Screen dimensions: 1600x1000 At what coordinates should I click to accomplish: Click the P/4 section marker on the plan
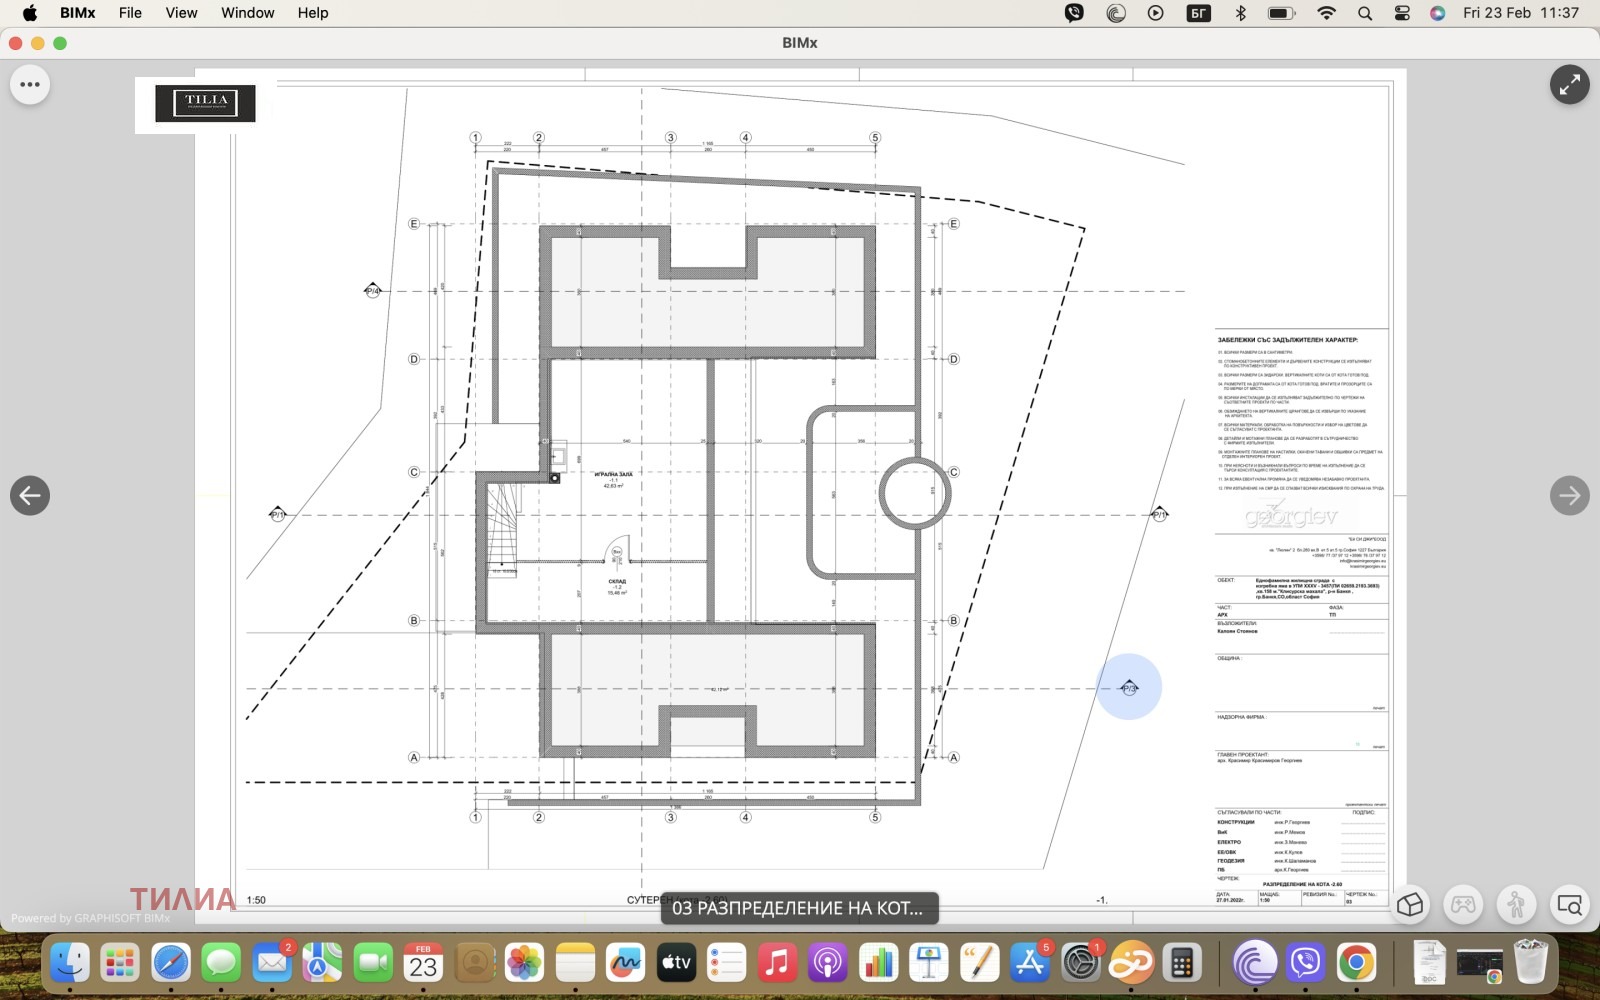(373, 291)
